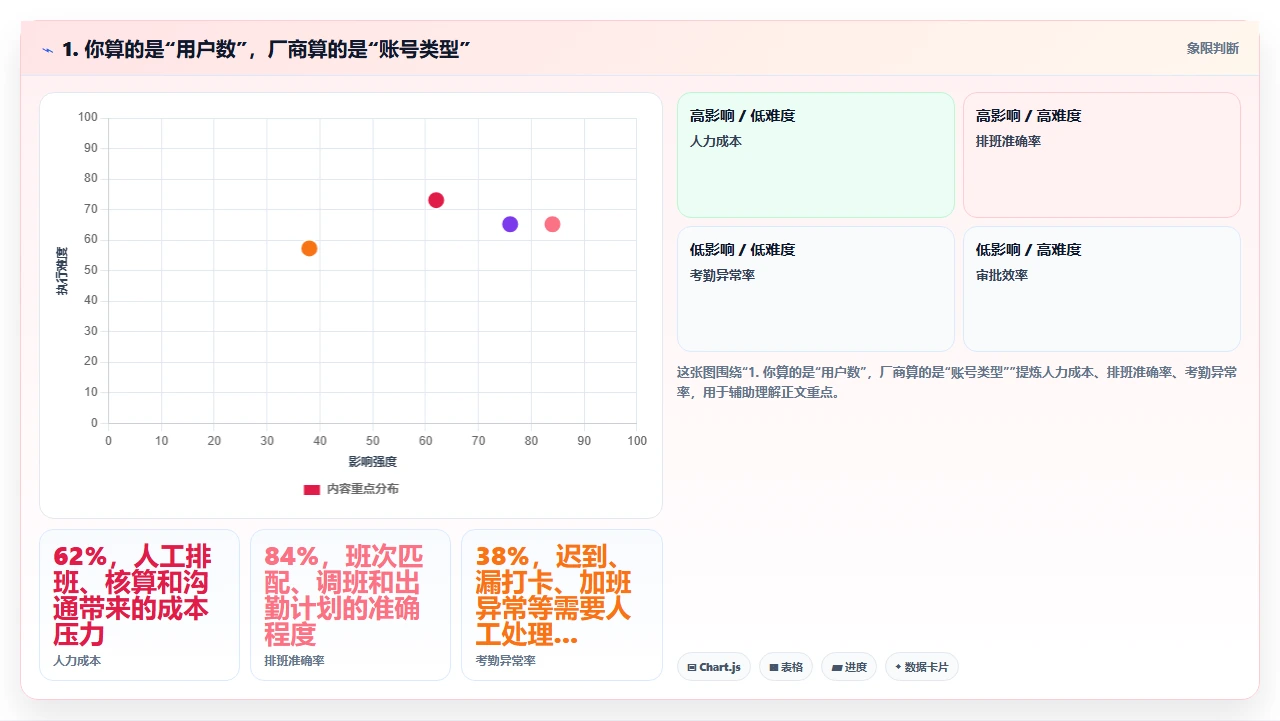Click the 表格 tag chip
Screen dimensions: 1280x721
[786, 667]
